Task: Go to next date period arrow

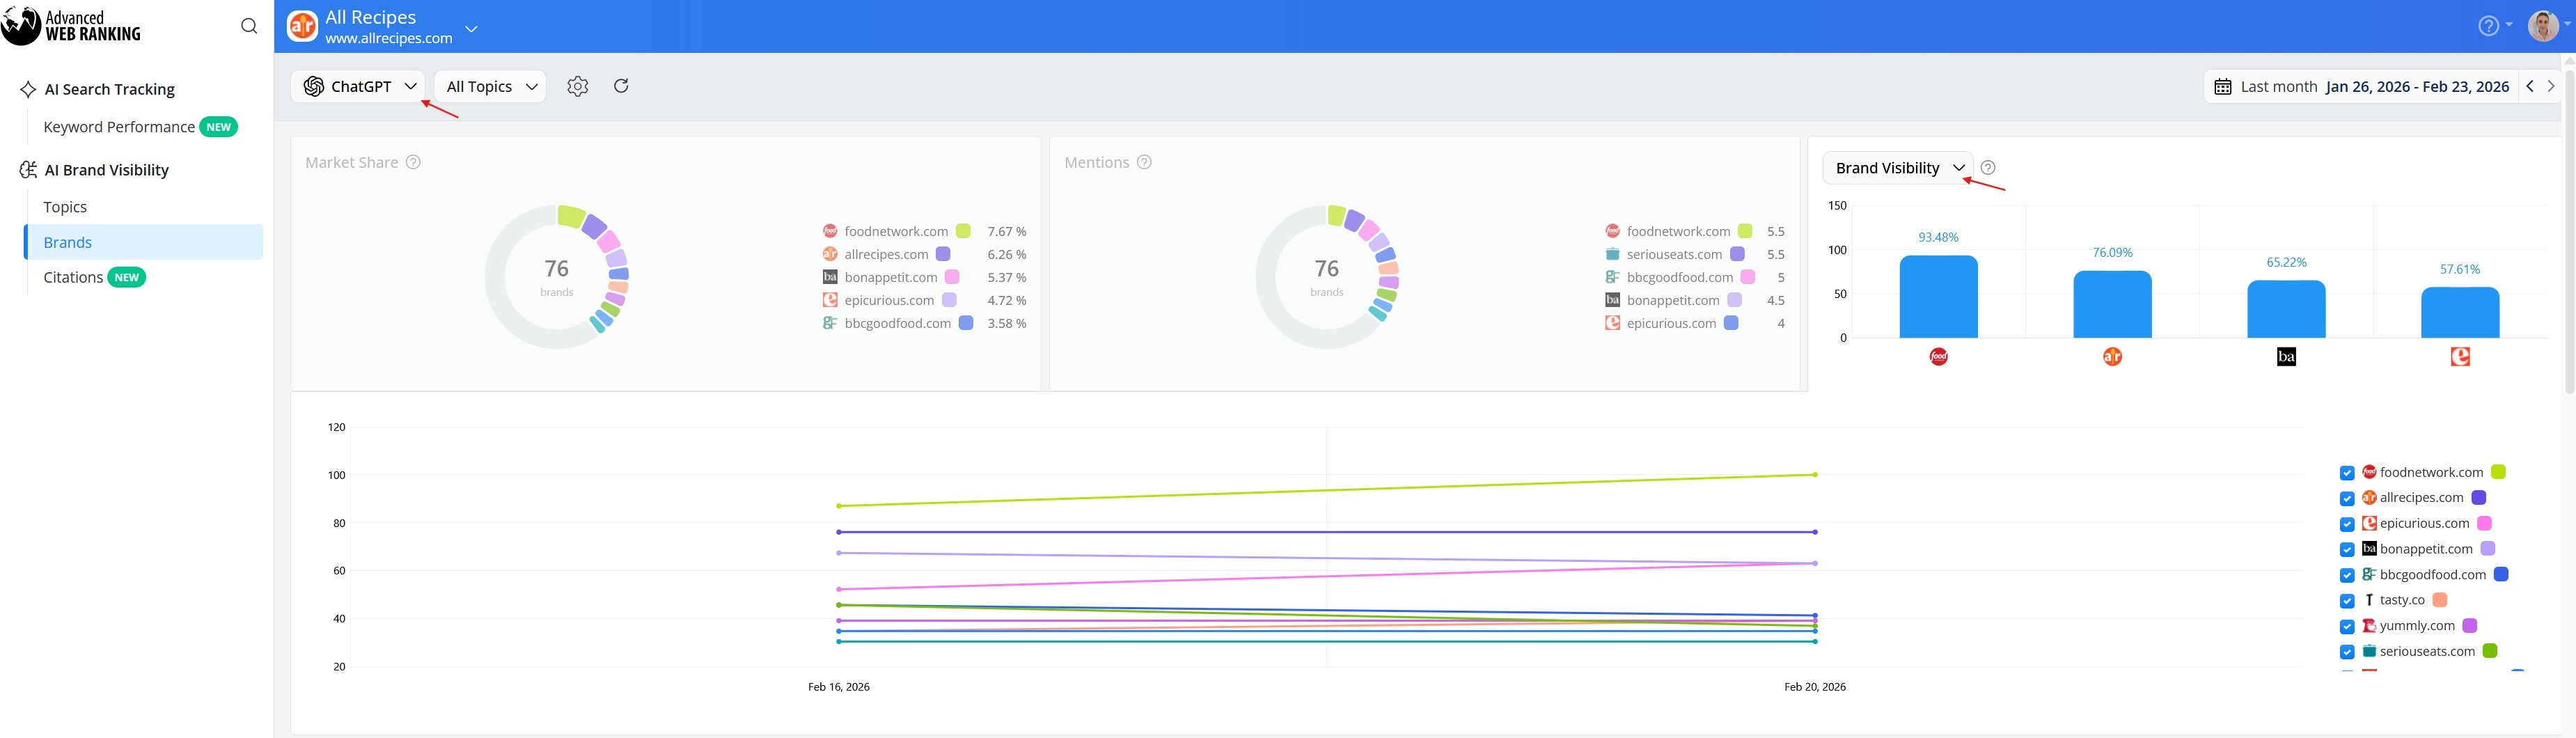Action: (x=2551, y=87)
